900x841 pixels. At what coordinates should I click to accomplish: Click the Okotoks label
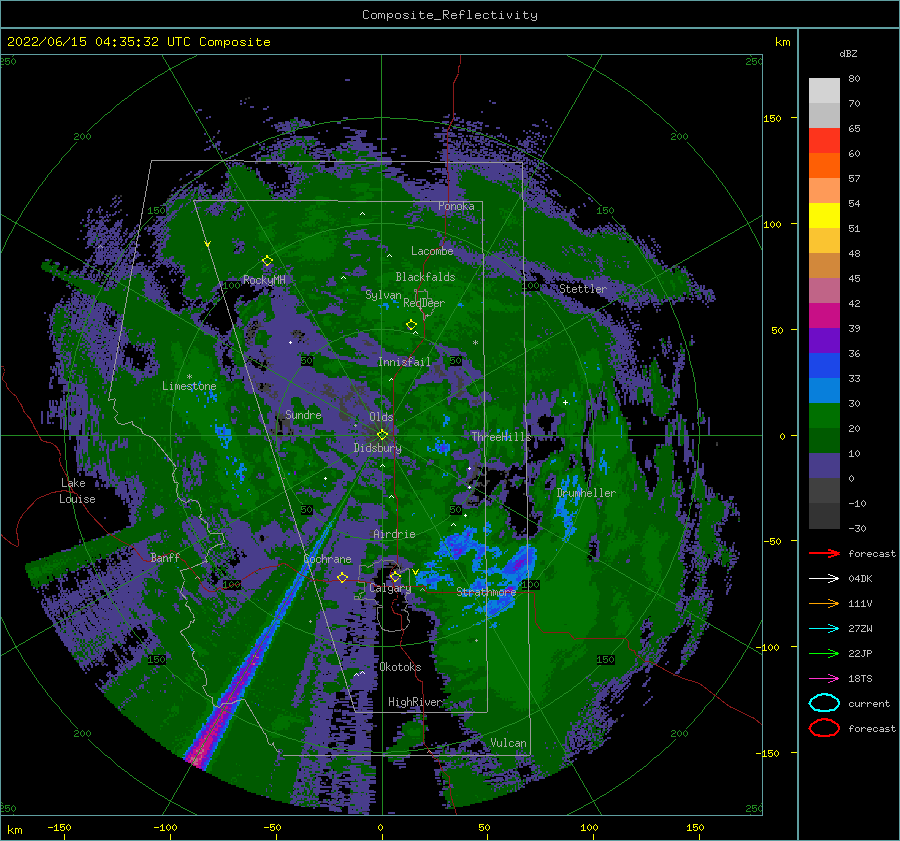(x=400, y=667)
